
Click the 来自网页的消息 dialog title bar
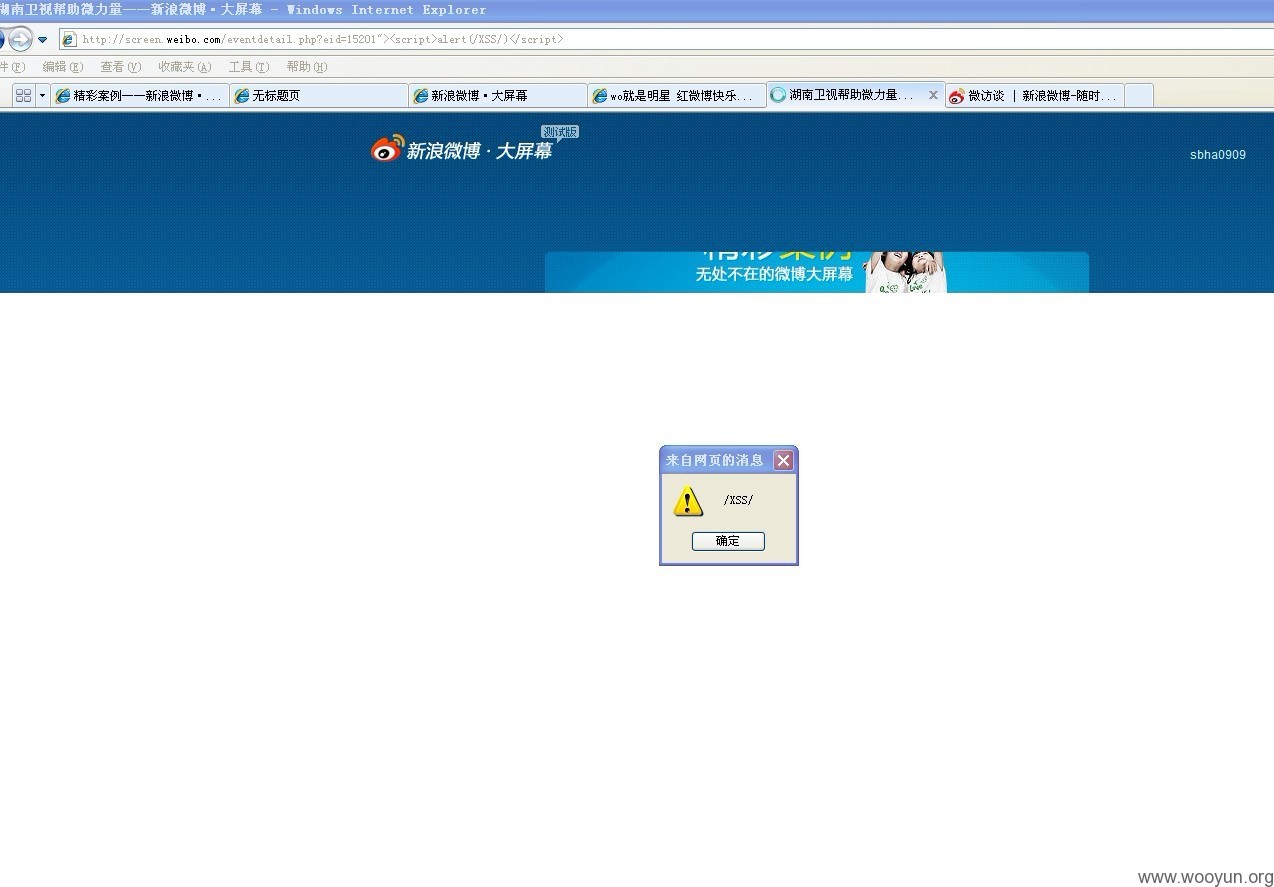[x=729, y=460]
